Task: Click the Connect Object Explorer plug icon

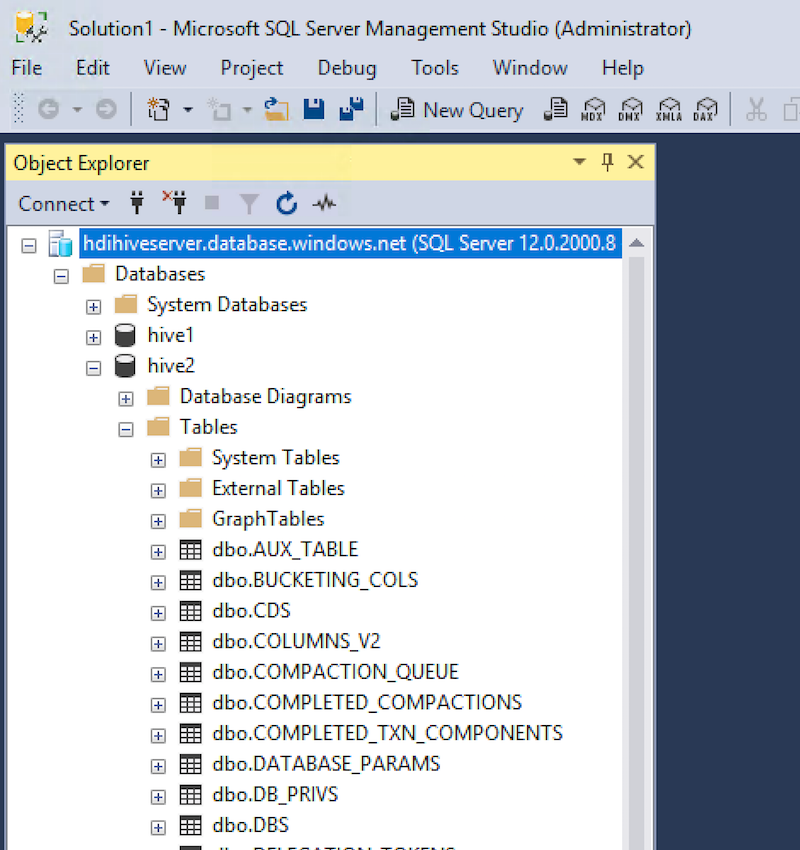Action: 137,203
